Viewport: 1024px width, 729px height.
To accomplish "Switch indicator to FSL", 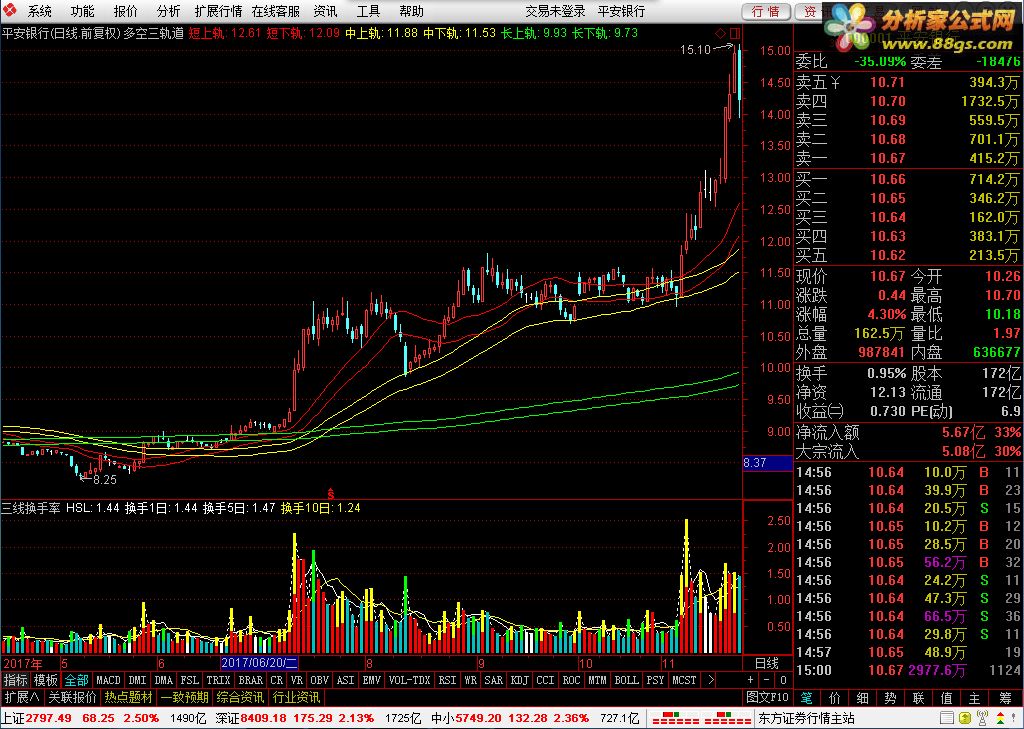I will click(x=190, y=680).
